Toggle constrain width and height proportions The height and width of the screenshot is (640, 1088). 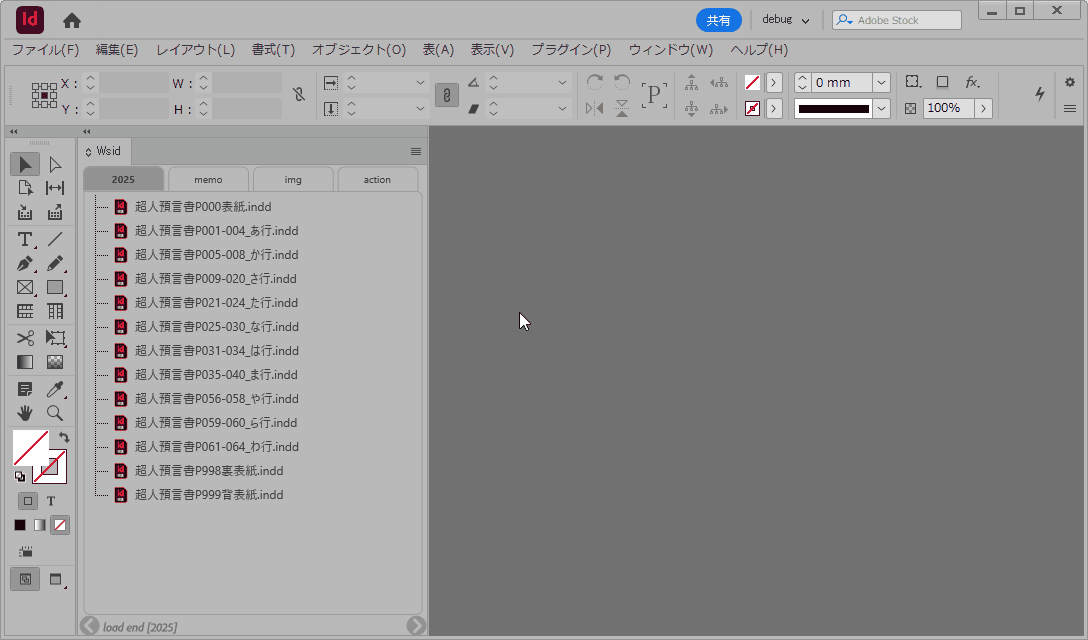pyautogui.click(x=298, y=95)
